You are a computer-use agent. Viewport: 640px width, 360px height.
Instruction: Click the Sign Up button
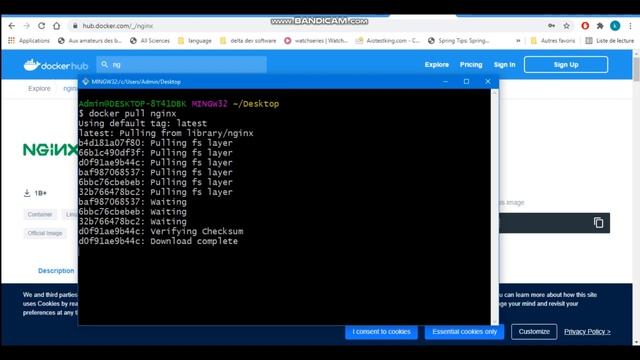coord(566,64)
